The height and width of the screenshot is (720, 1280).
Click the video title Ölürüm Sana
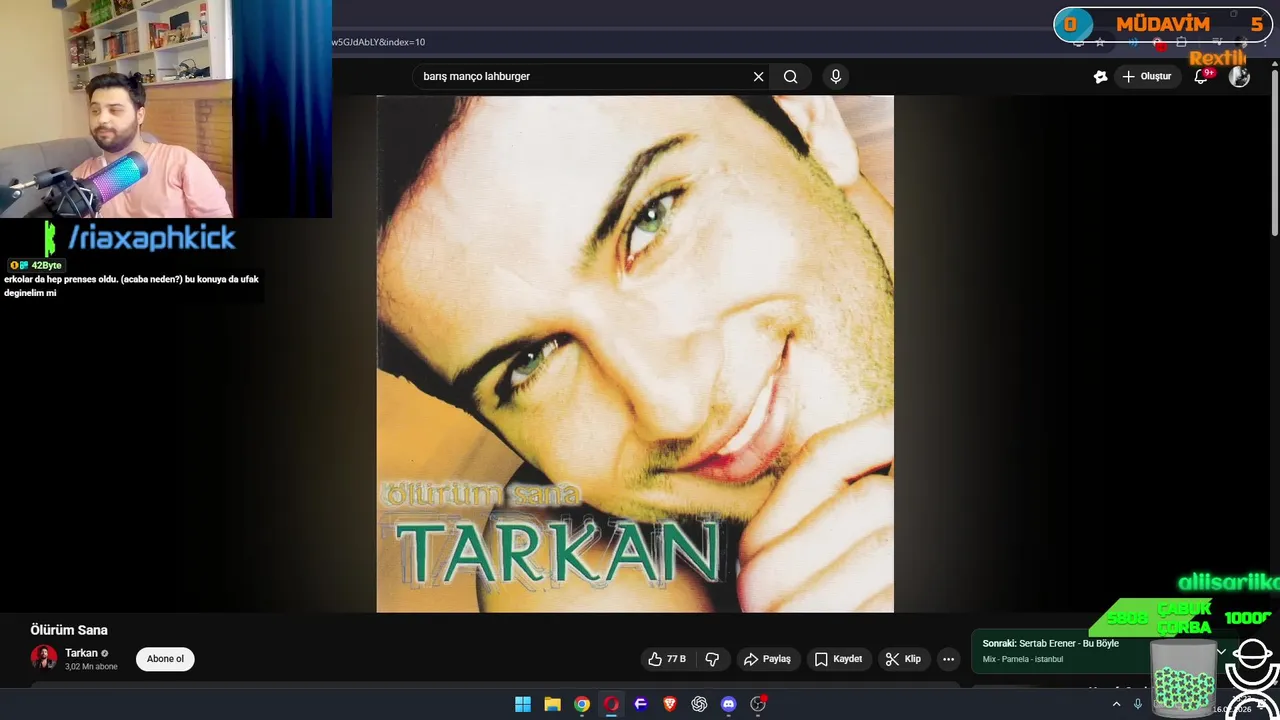click(69, 630)
